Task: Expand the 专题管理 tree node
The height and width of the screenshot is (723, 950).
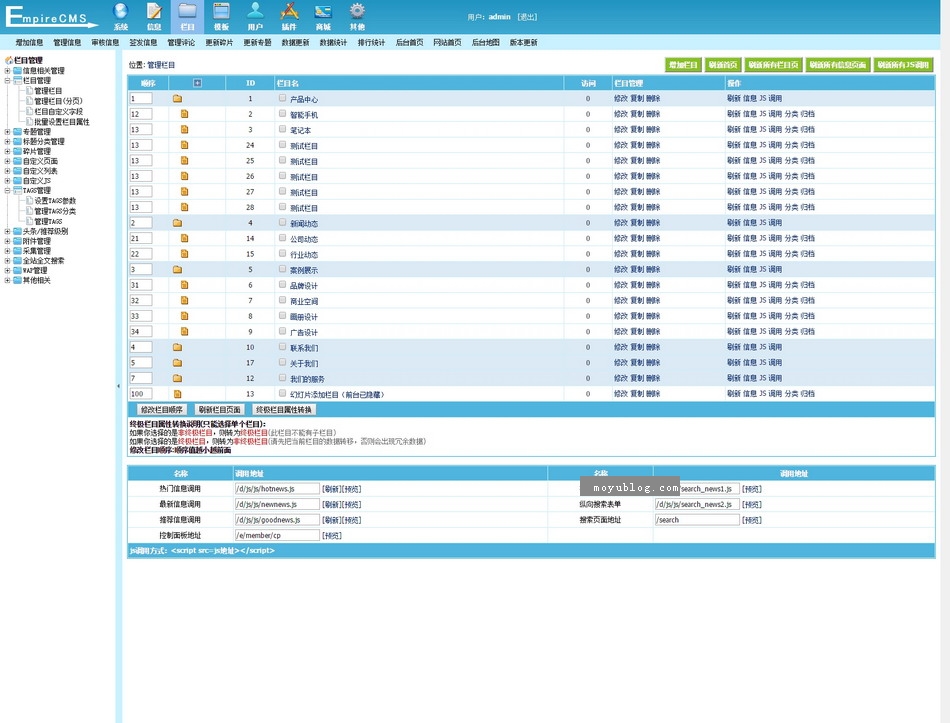Action: pos(7,132)
